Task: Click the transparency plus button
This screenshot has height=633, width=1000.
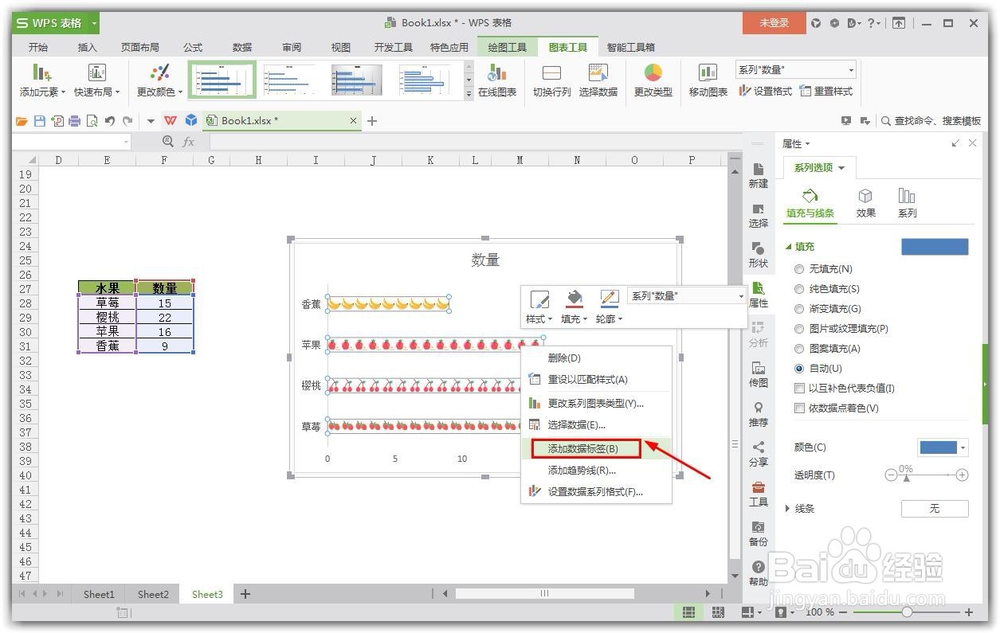Action: [x=962, y=475]
